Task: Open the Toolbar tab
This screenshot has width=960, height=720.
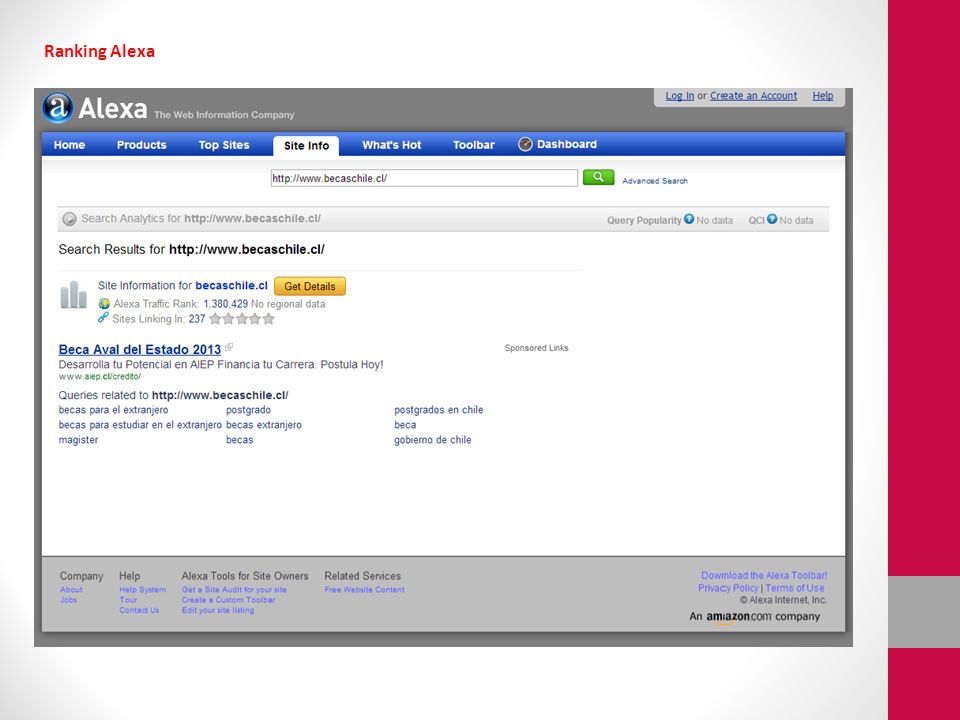Action: coord(473,145)
